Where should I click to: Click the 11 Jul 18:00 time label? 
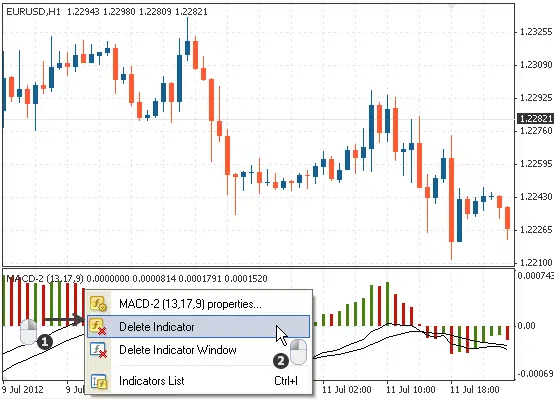(474, 390)
